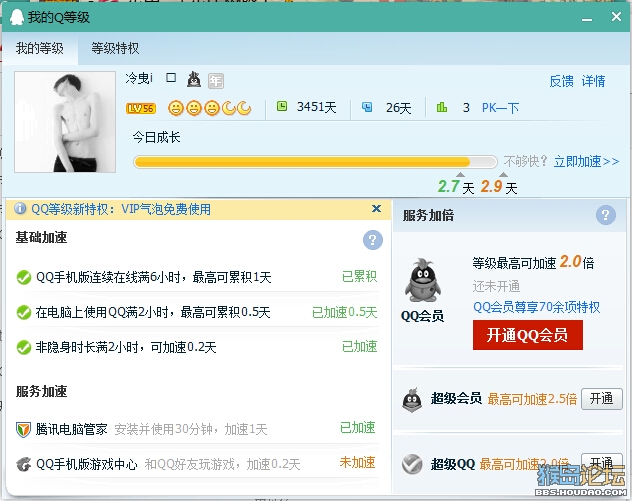This screenshot has width=632, height=501.
Task: Click 开通 button for 超级QQ
Action: pos(602,462)
